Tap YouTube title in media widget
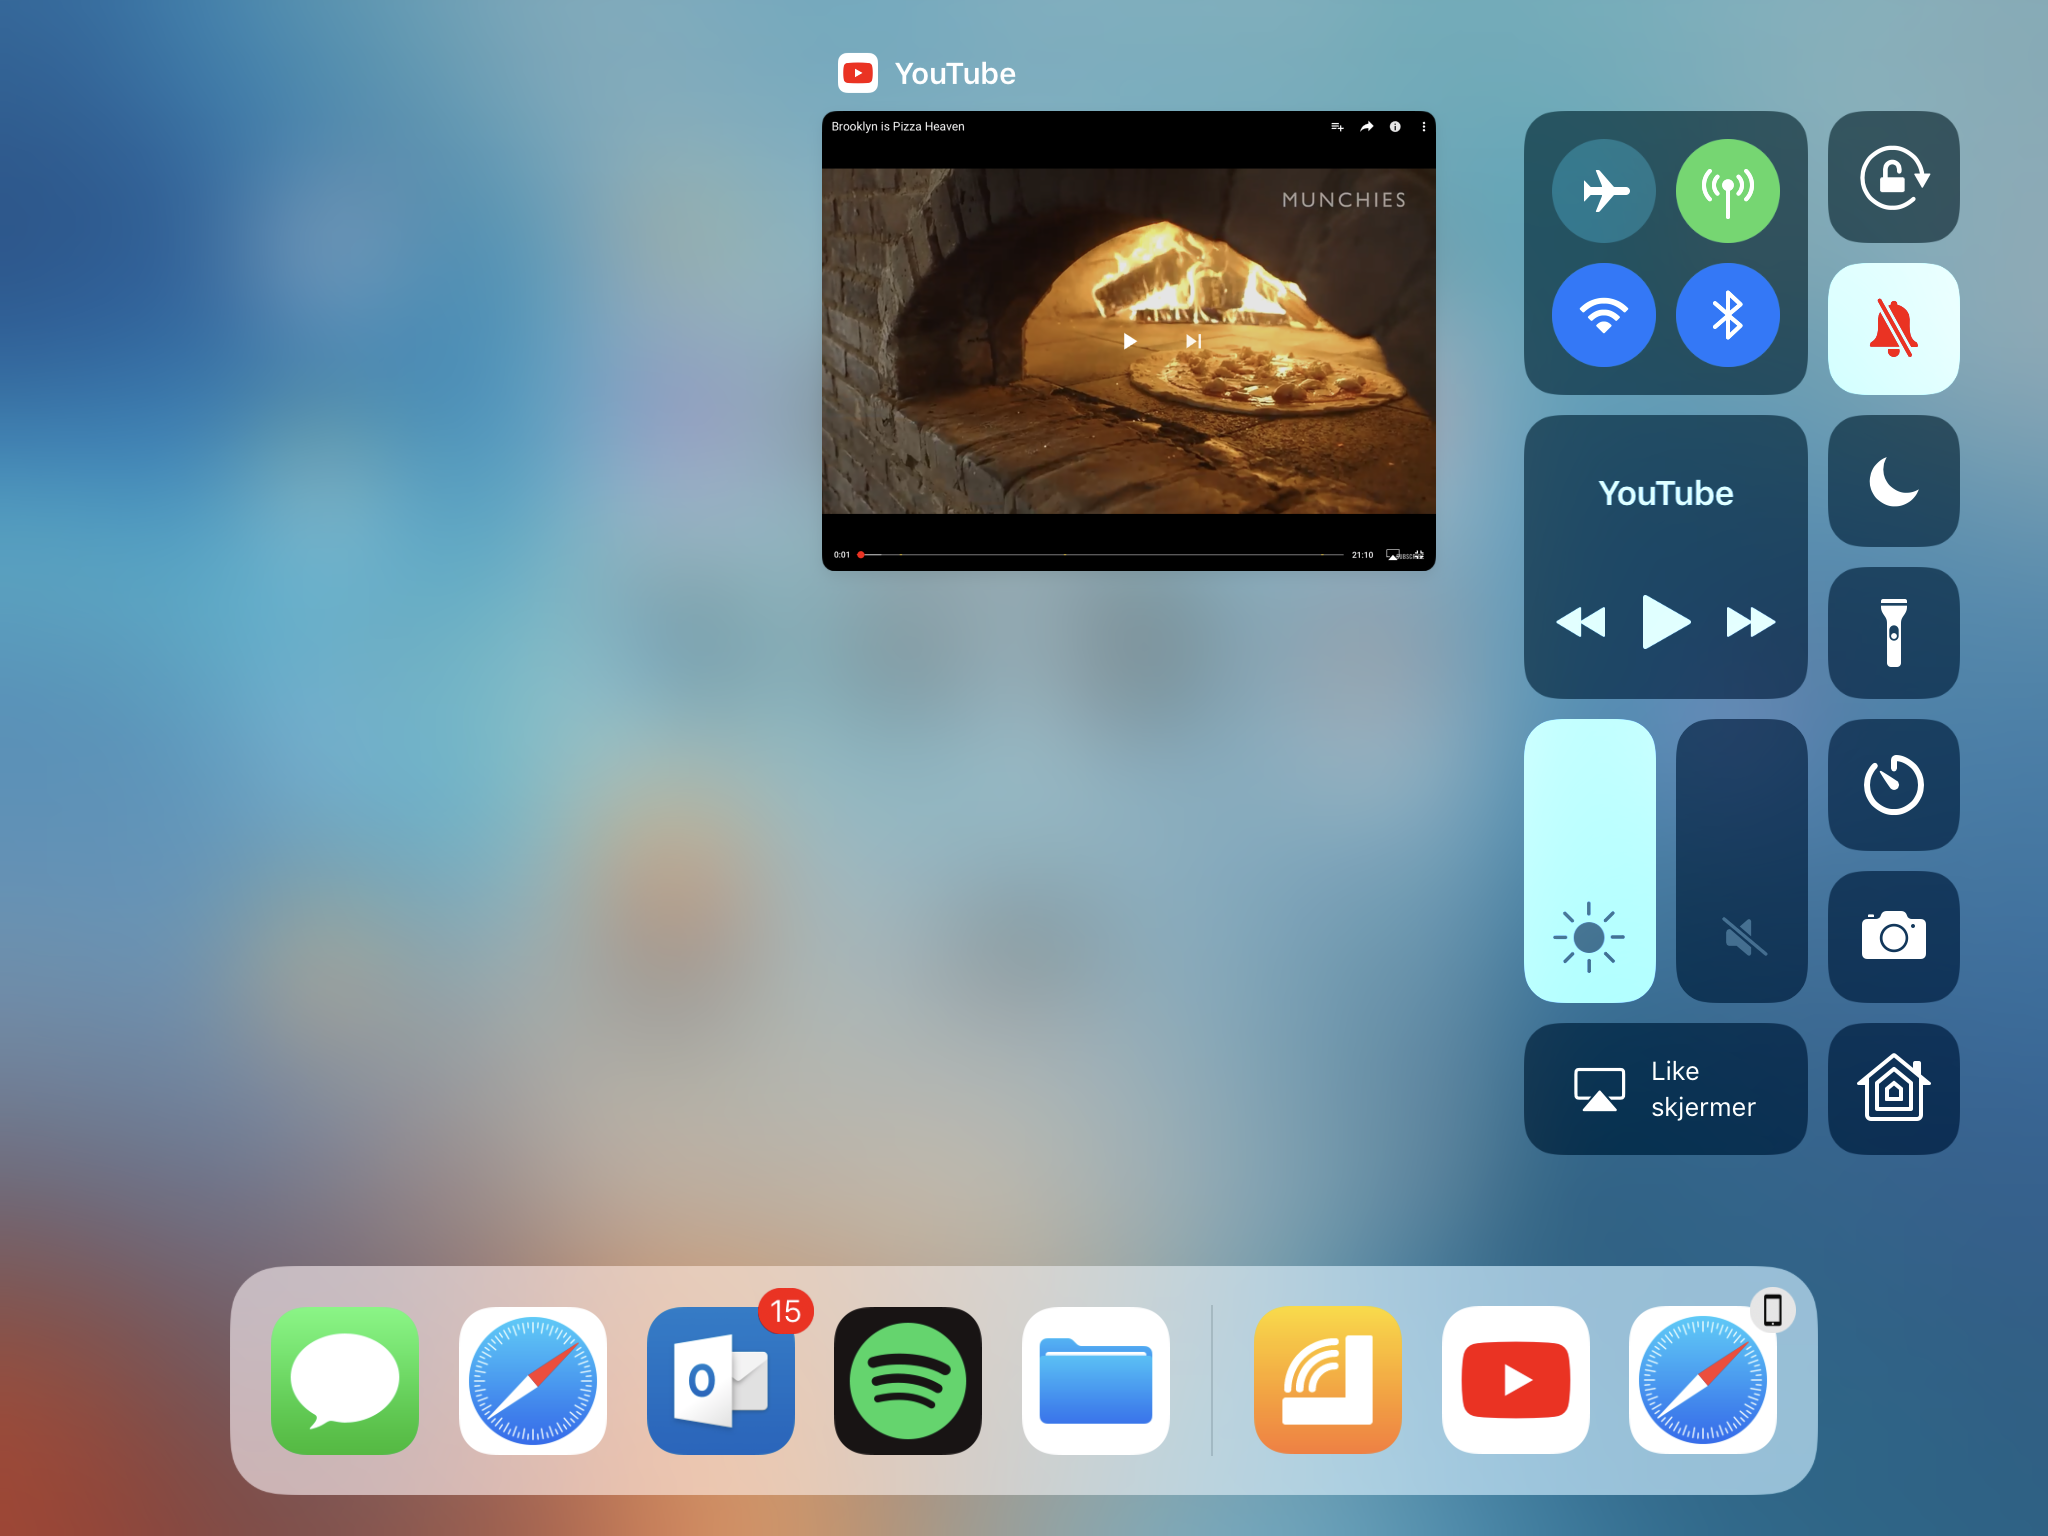 1666,493
